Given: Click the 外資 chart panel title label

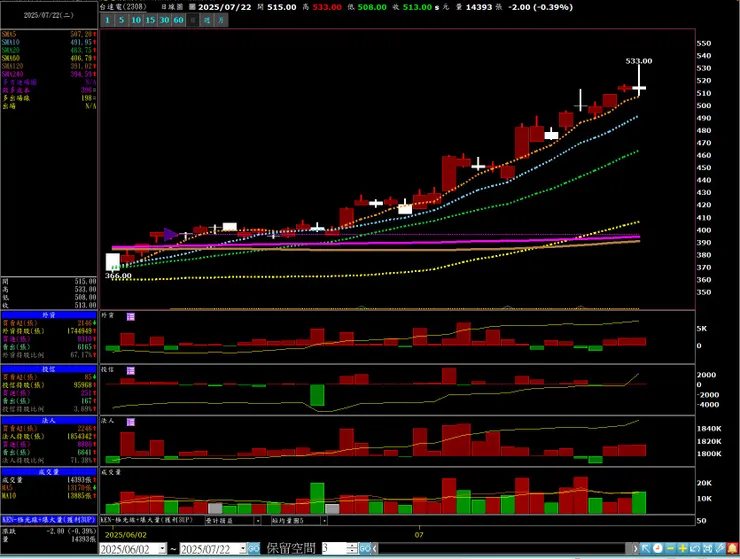Looking at the screenshot, I should click(x=108, y=315).
